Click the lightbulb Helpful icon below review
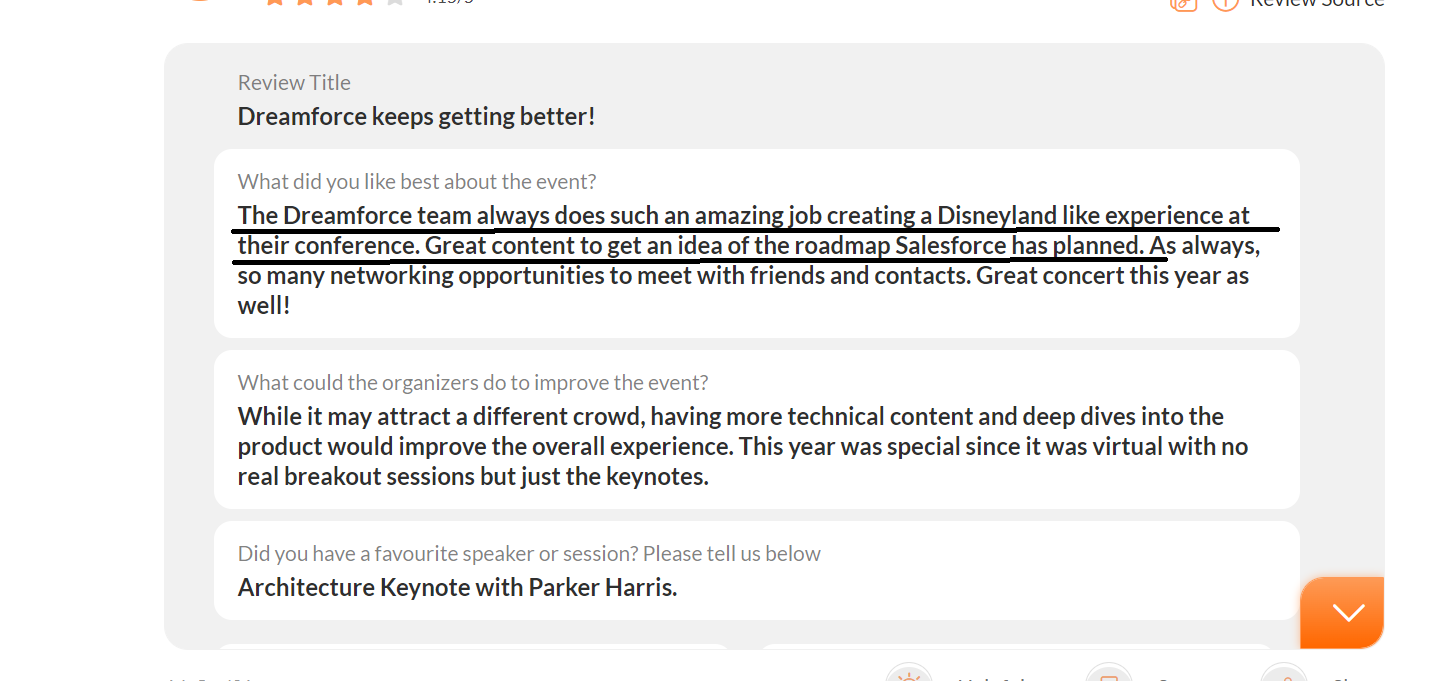This screenshot has height=681, width=1434. tap(909, 674)
